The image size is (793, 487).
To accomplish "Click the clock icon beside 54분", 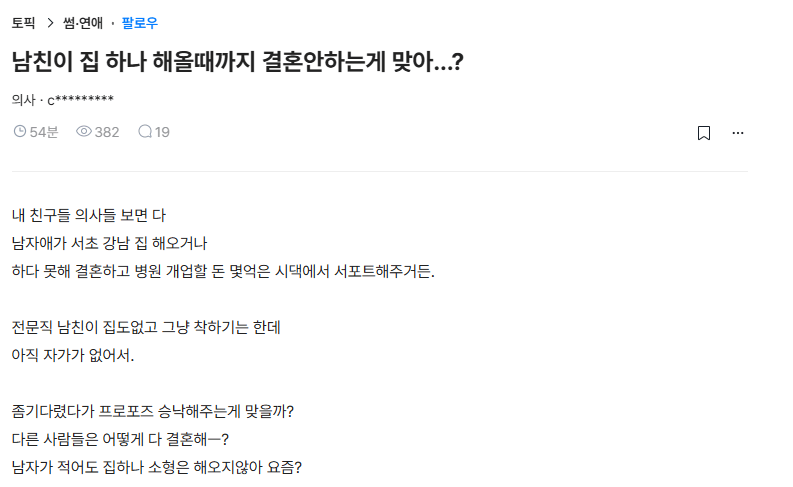I will point(20,131).
